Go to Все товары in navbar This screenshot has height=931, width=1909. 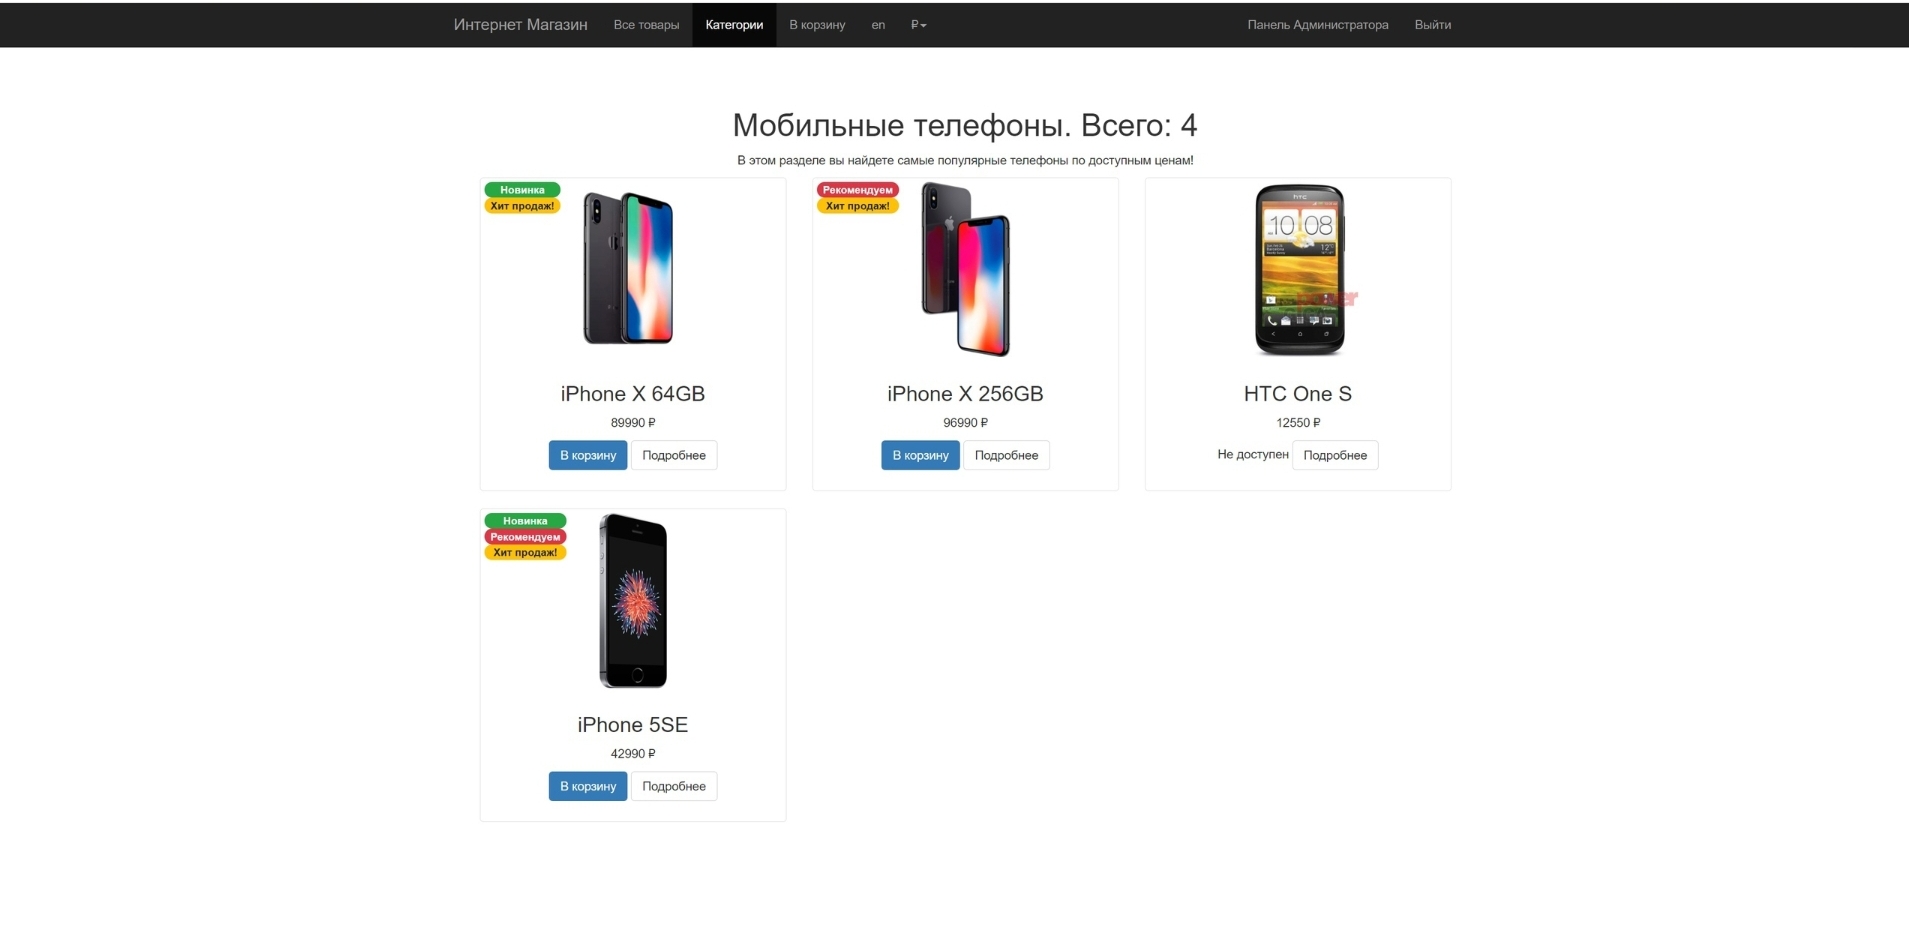[646, 25]
